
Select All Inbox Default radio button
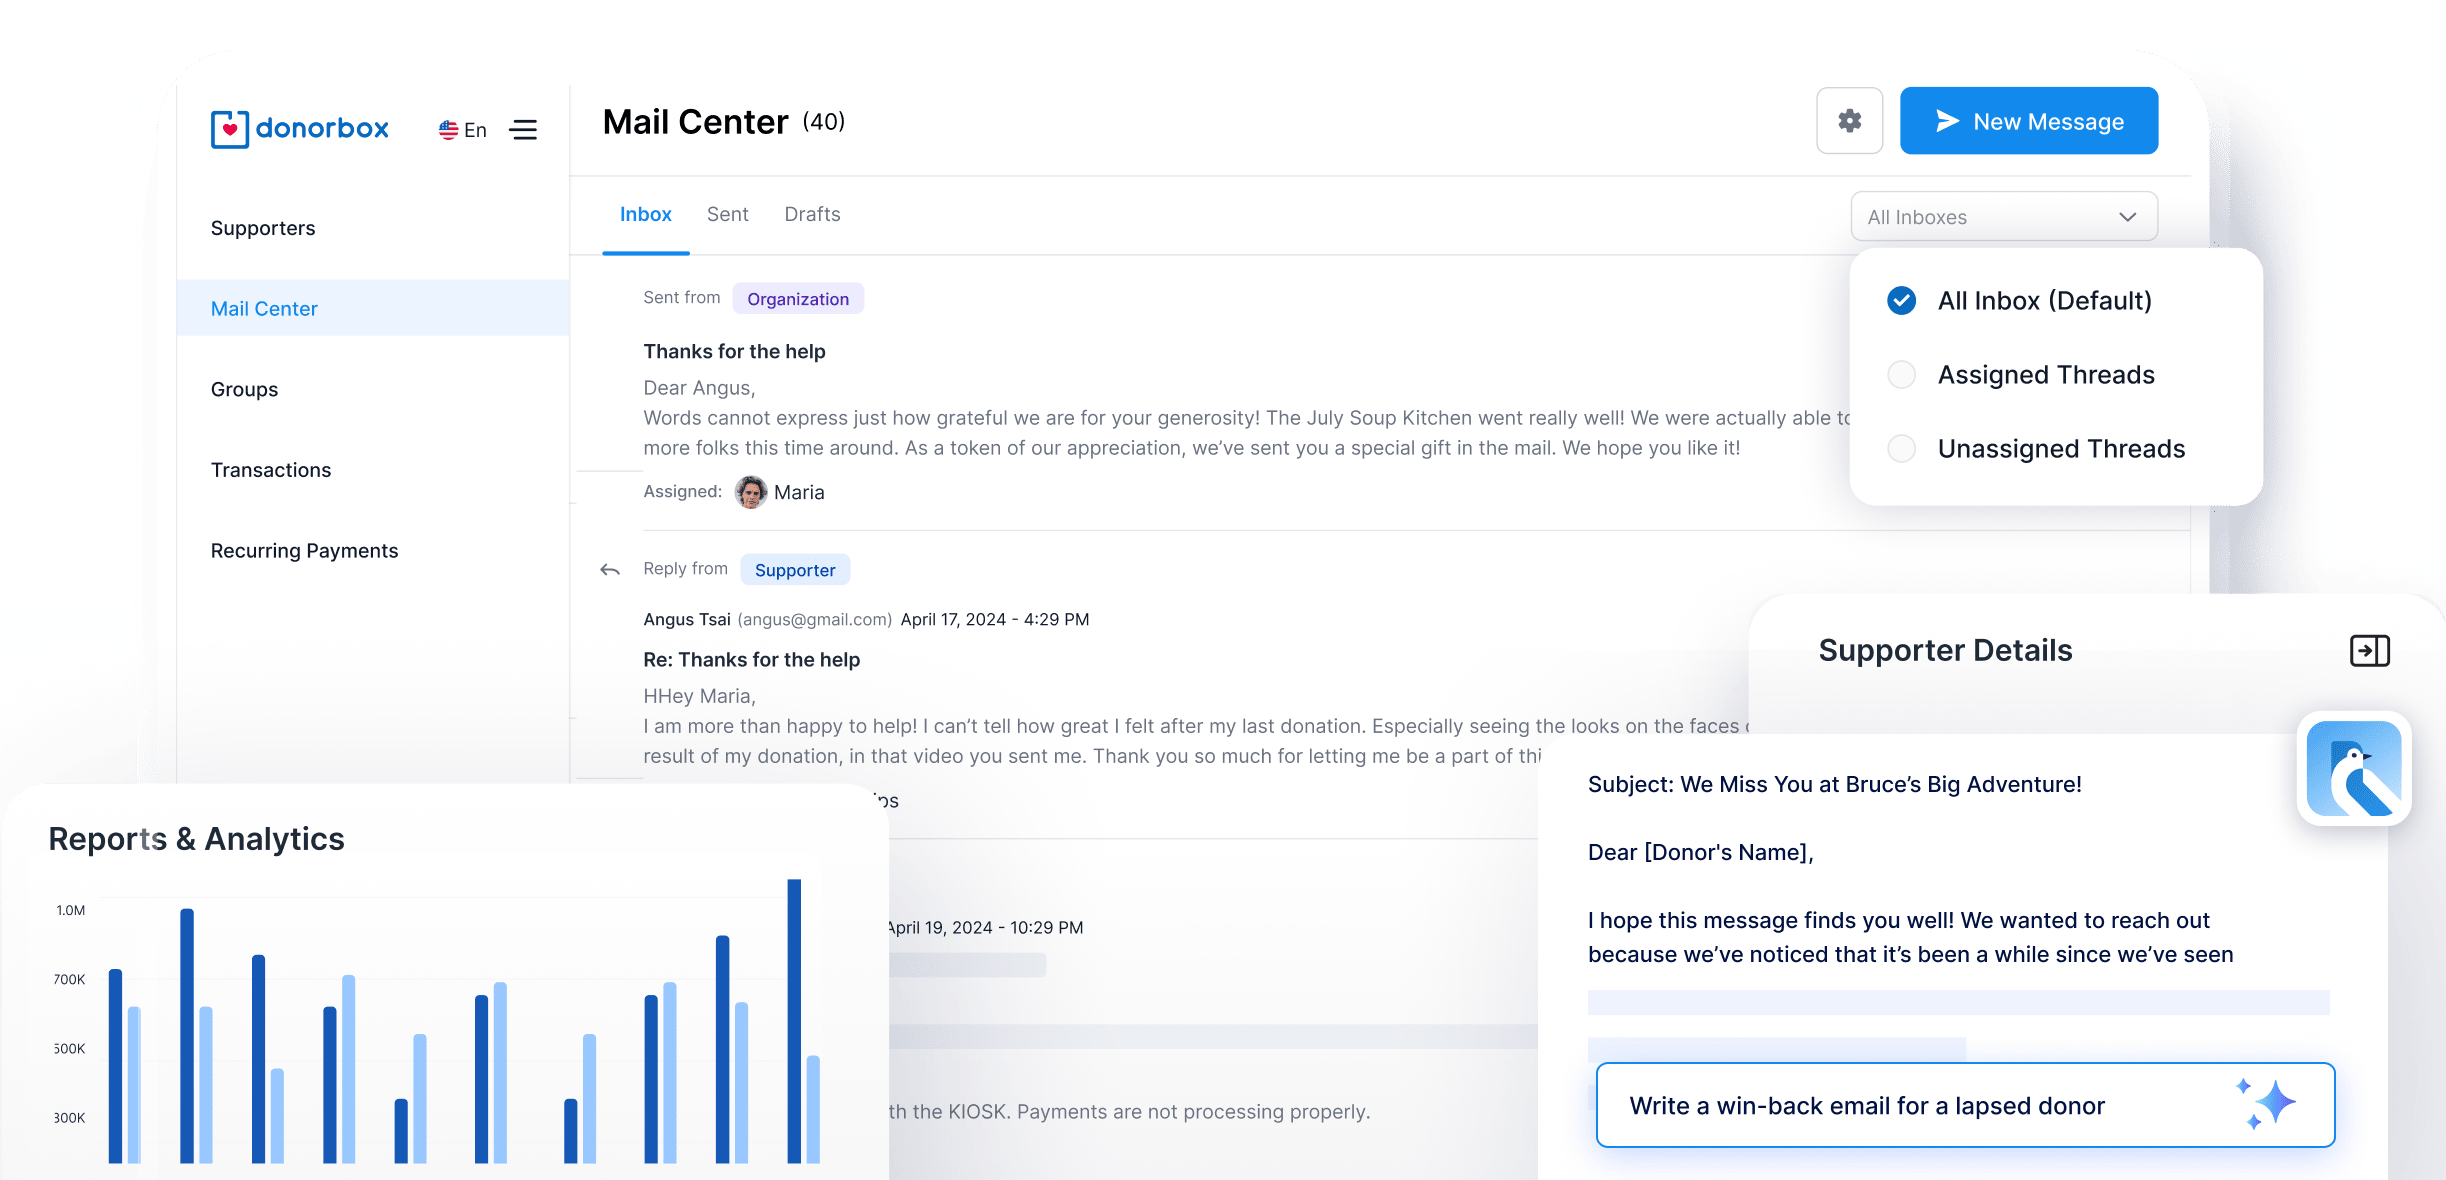point(1902,300)
